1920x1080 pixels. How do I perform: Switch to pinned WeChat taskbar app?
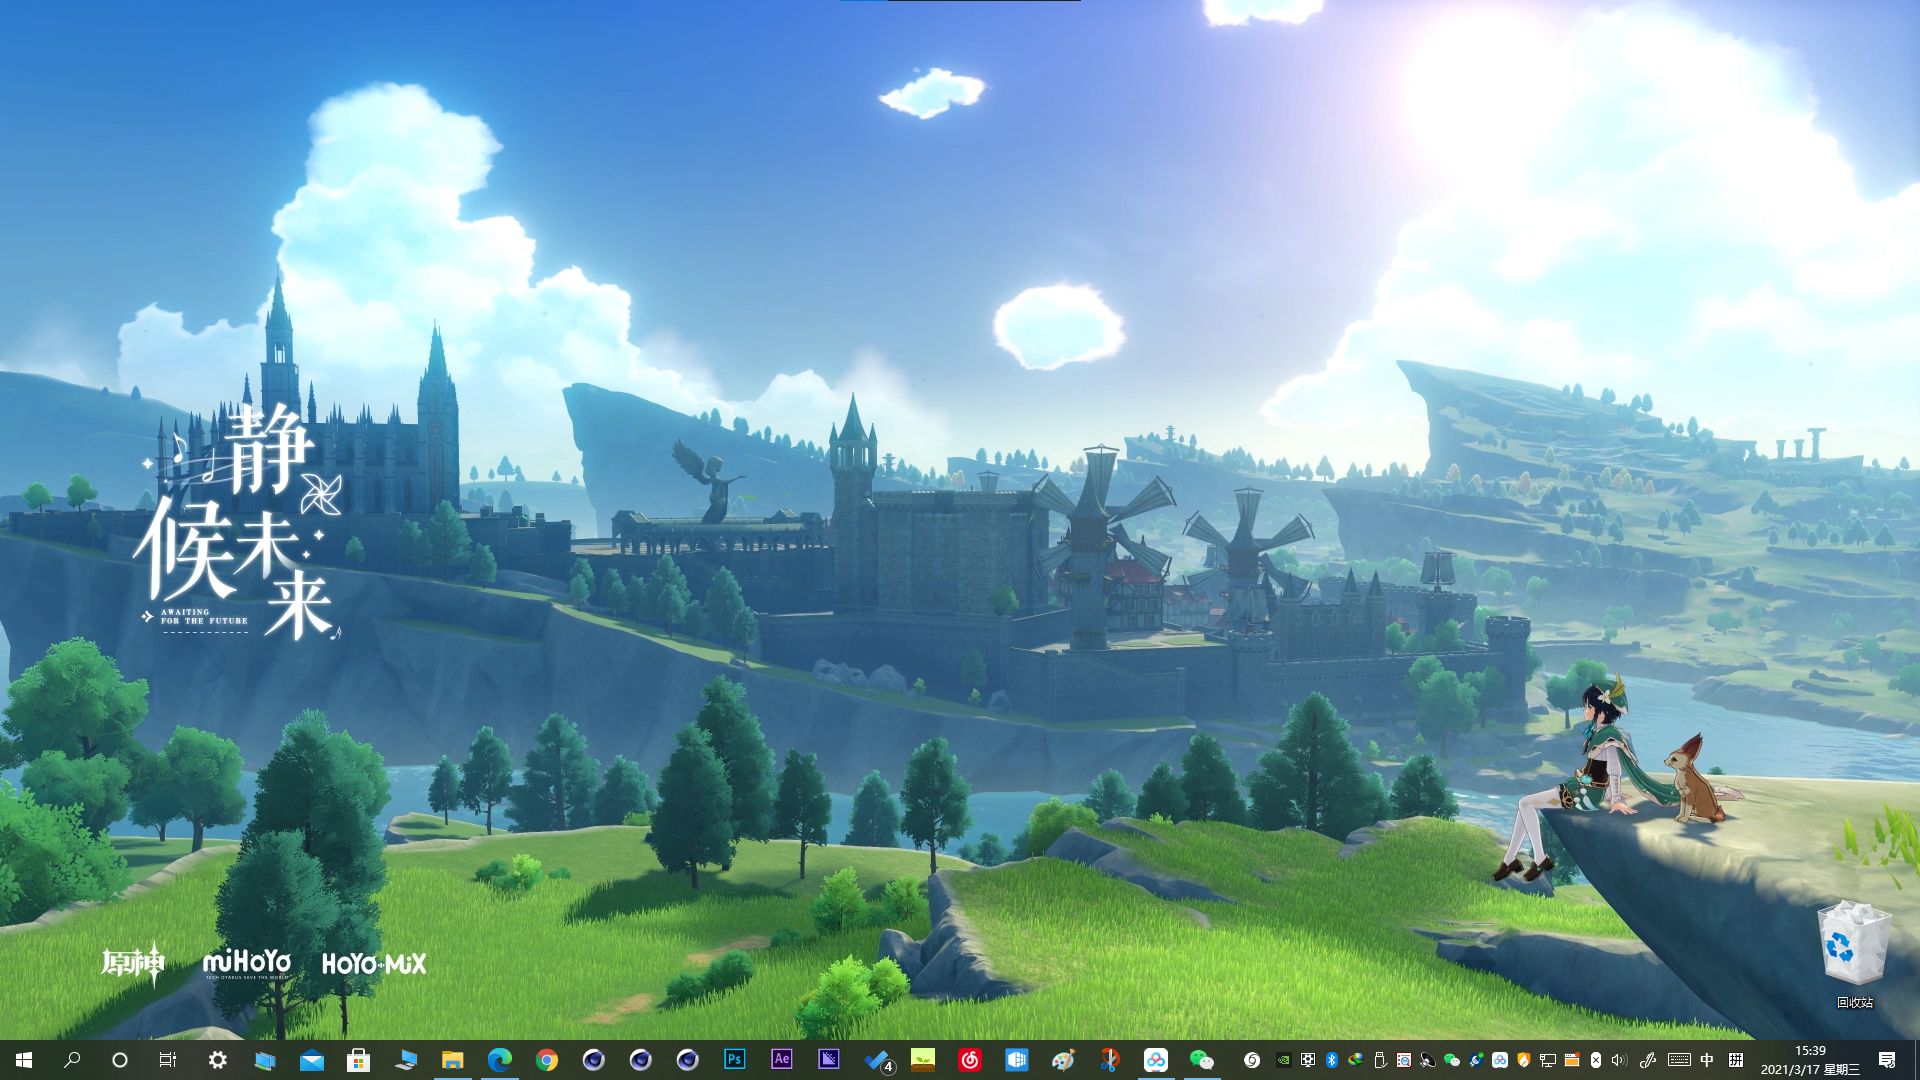click(1202, 1060)
